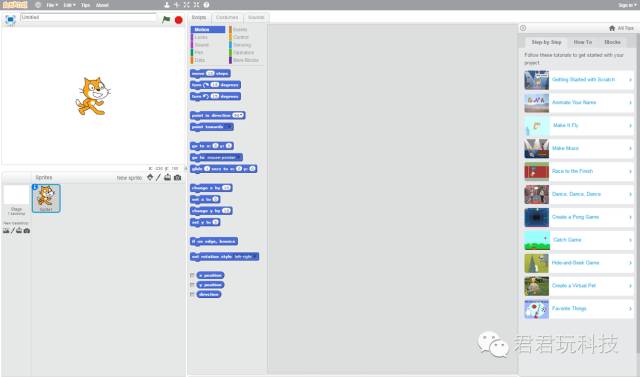Open the About menu item
Image resolution: width=640 pixels, height=377 pixels.
click(102, 5)
